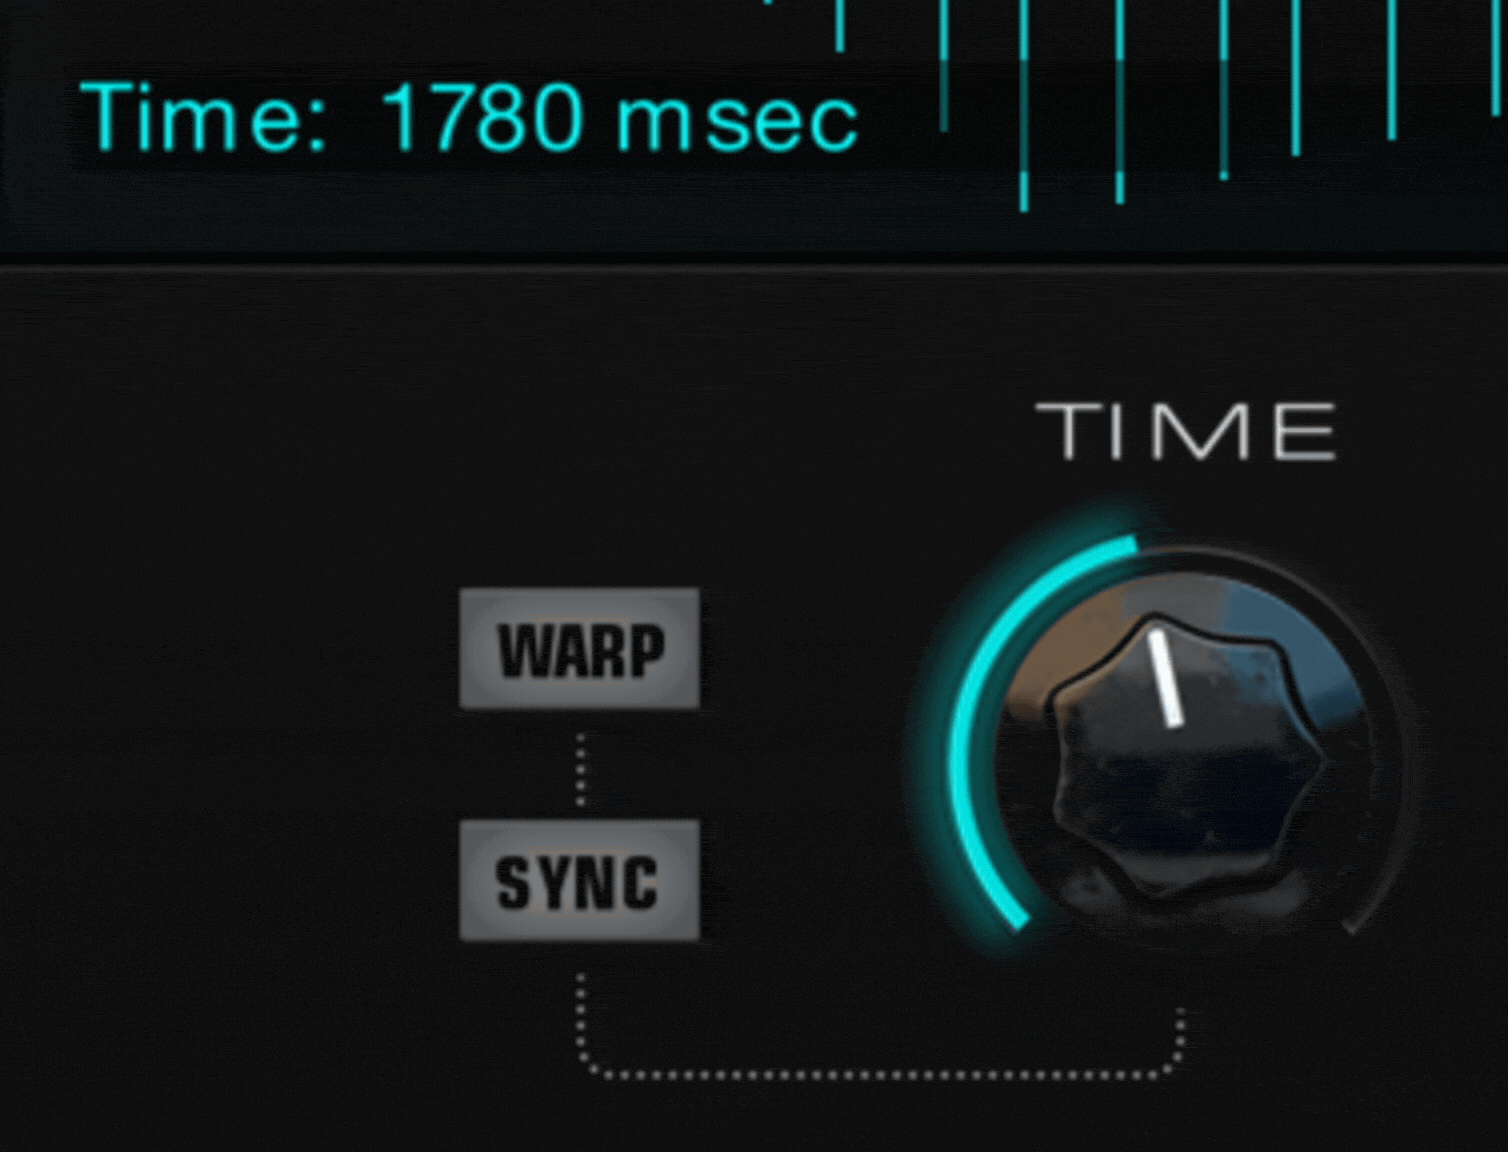
Task: Click the "Time:" readout label text
Action: click(x=204, y=118)
